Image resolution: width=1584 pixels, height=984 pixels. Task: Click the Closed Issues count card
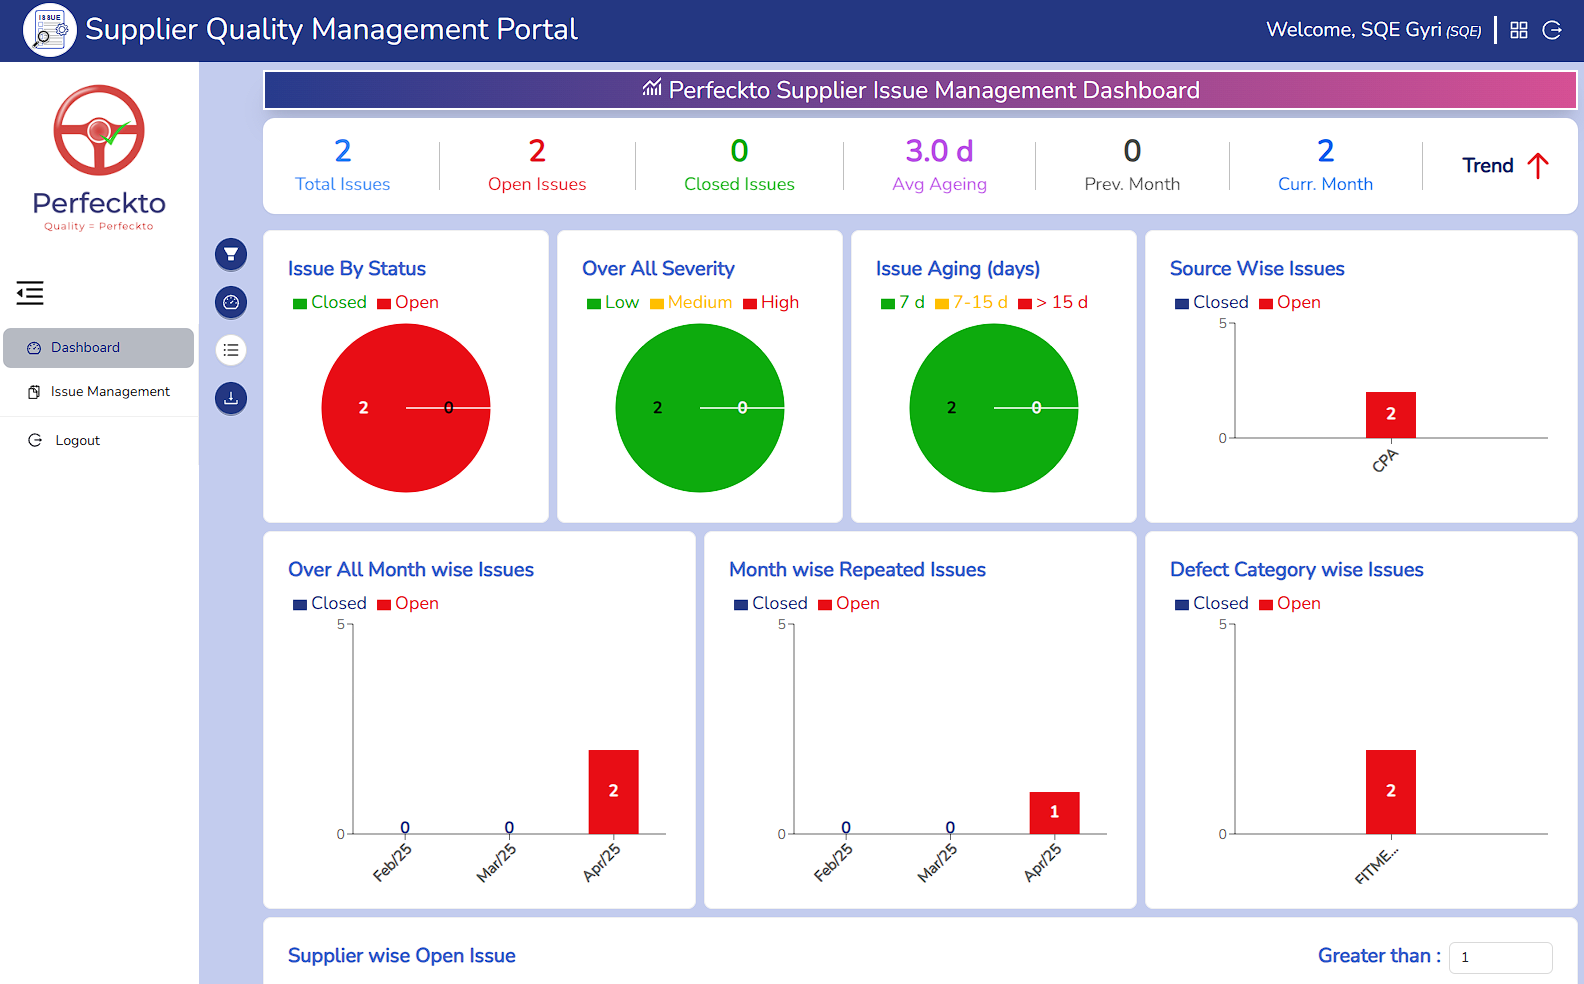[739, 165]
